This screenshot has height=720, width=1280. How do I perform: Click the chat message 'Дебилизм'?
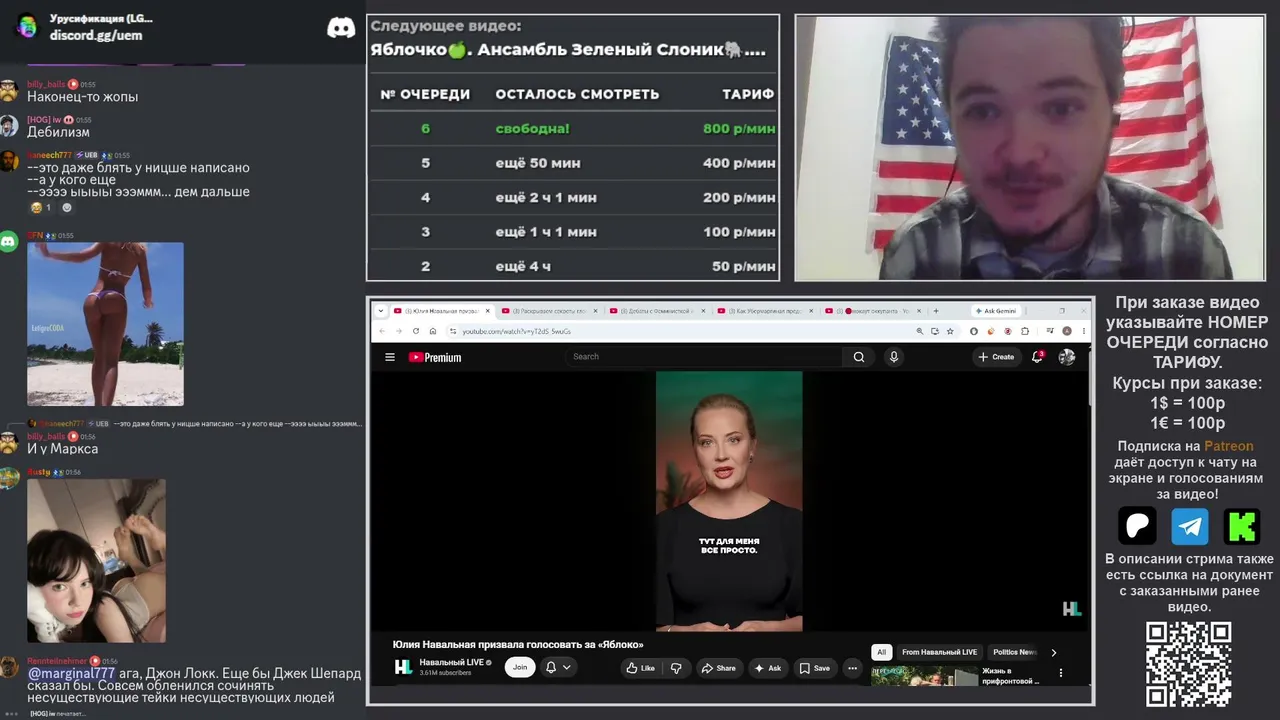(x=58, y=132)
